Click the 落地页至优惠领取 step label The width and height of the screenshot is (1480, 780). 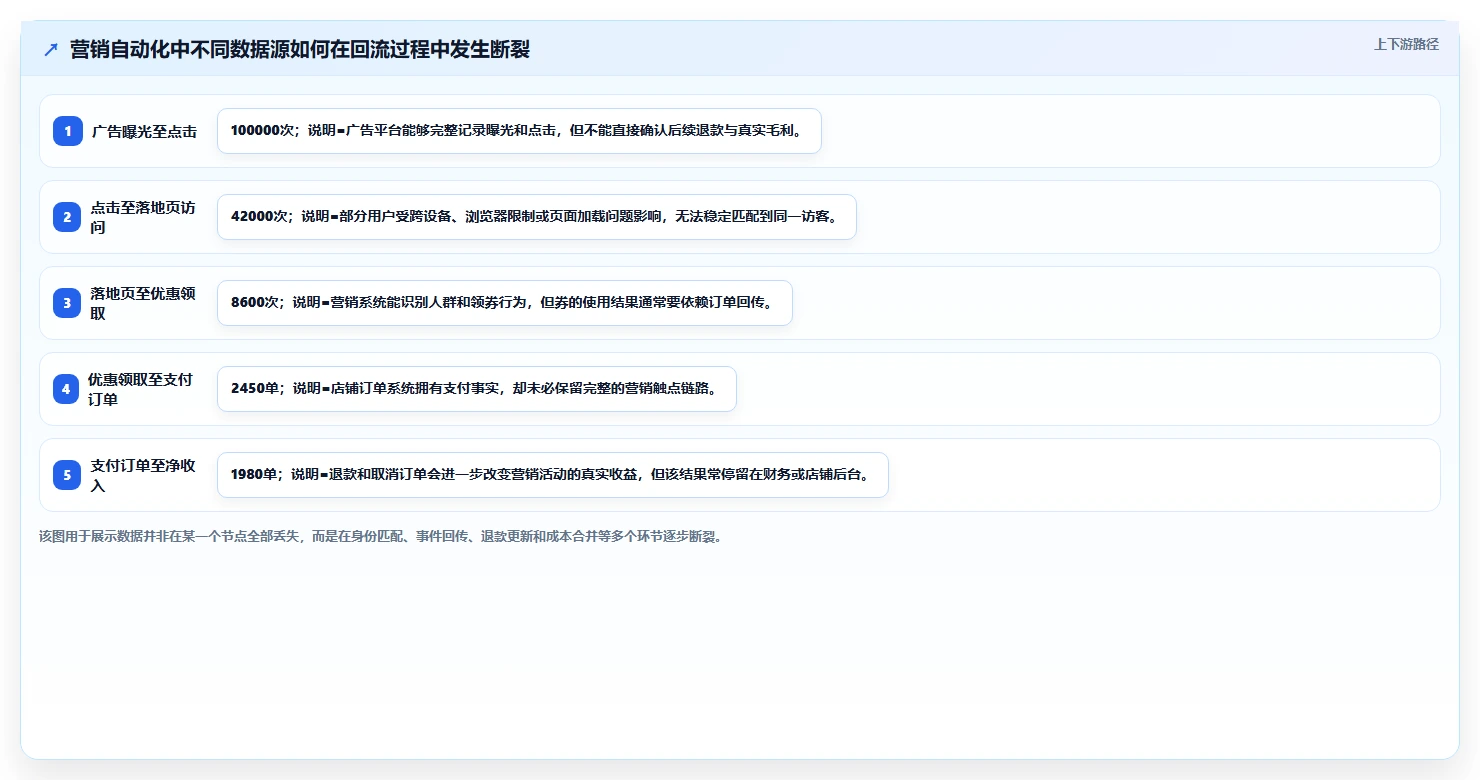143,303
